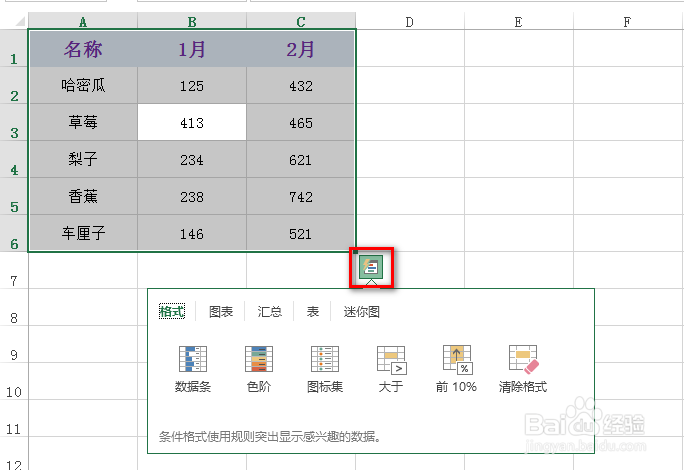Screen dimensions: 684x470
Task: Select column D header
Action: 410,21
